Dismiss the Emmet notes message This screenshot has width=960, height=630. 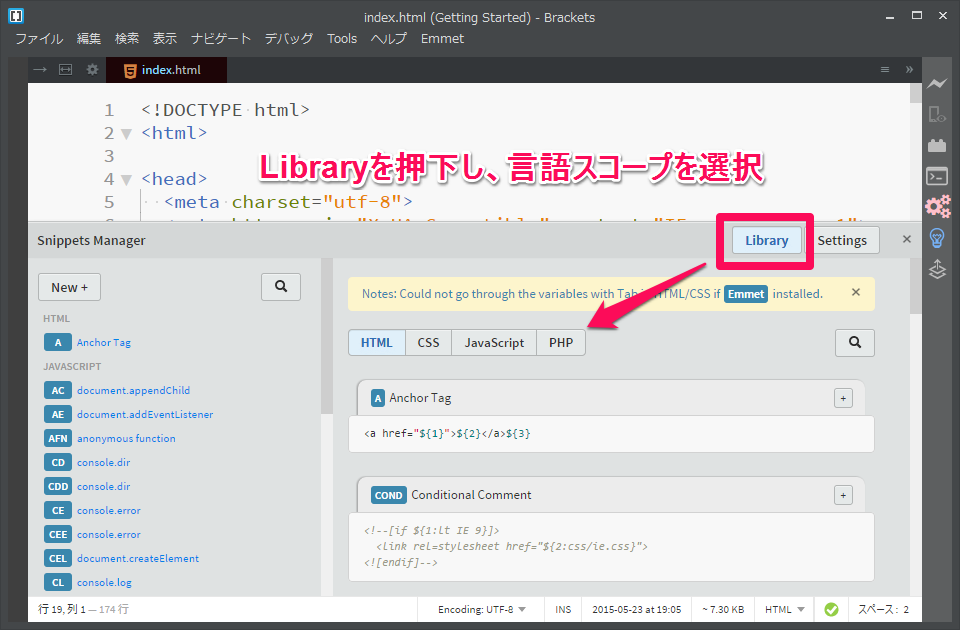pyautogui.click(x=856, y=293)
